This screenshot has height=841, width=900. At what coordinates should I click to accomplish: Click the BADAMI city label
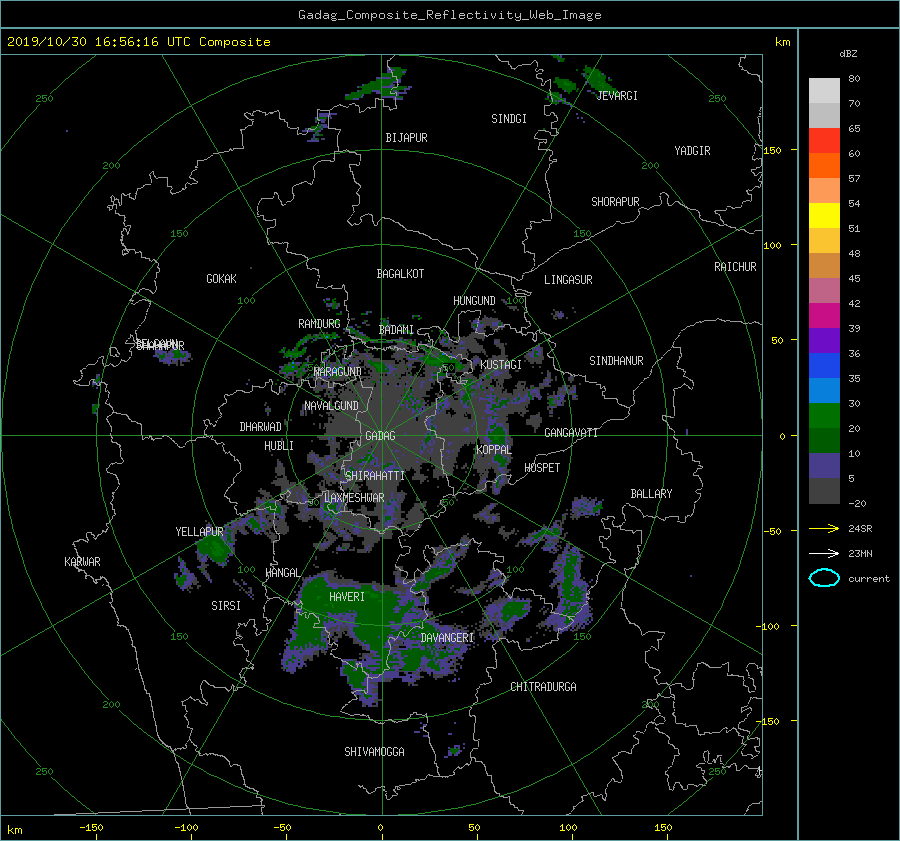point(396,330)
